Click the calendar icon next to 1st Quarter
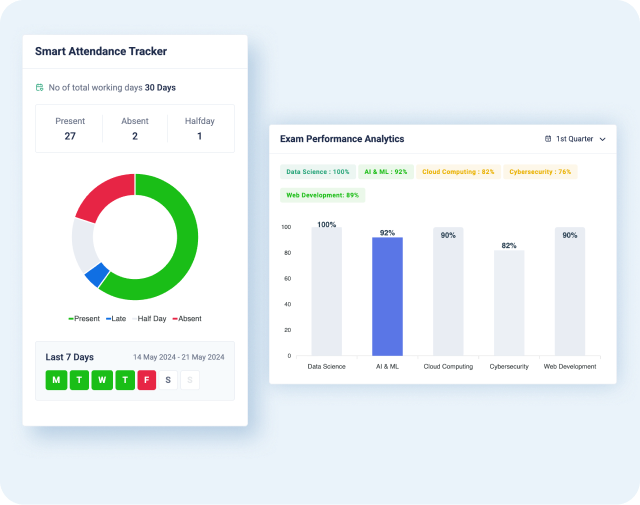This screenshot has width=640, height=505. [548, 139]
